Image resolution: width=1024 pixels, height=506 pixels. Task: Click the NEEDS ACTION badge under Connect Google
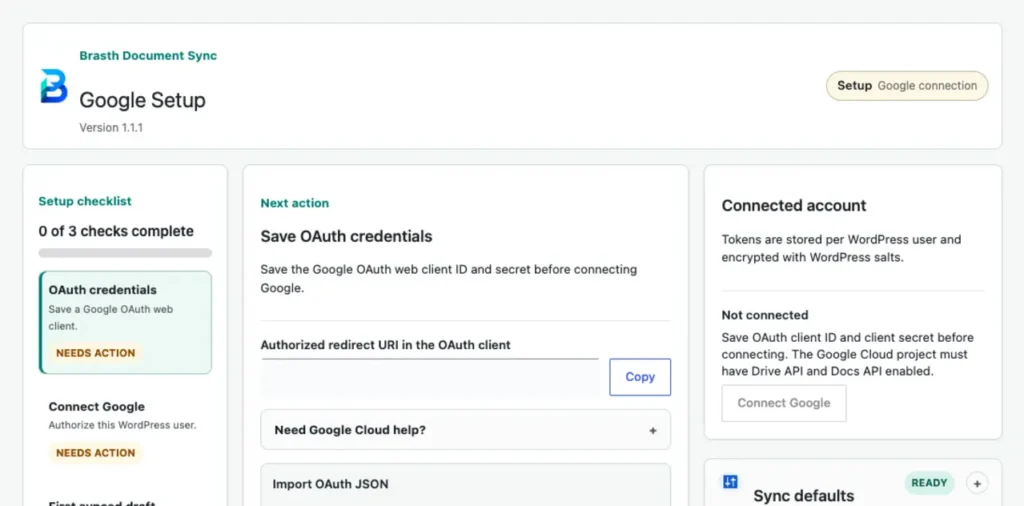(x=95, y=453)
